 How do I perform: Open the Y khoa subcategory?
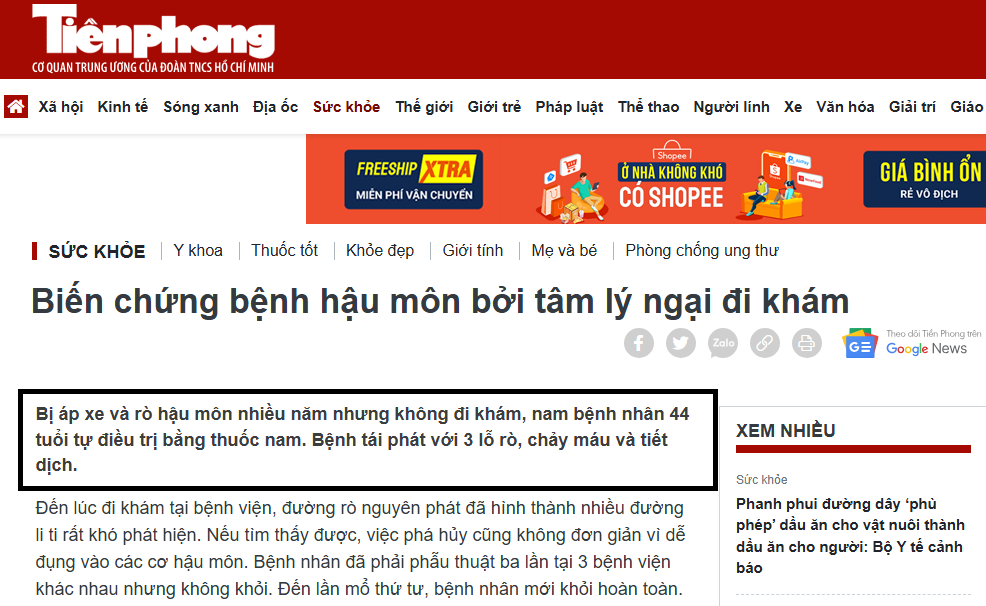(x=198, y=250)
